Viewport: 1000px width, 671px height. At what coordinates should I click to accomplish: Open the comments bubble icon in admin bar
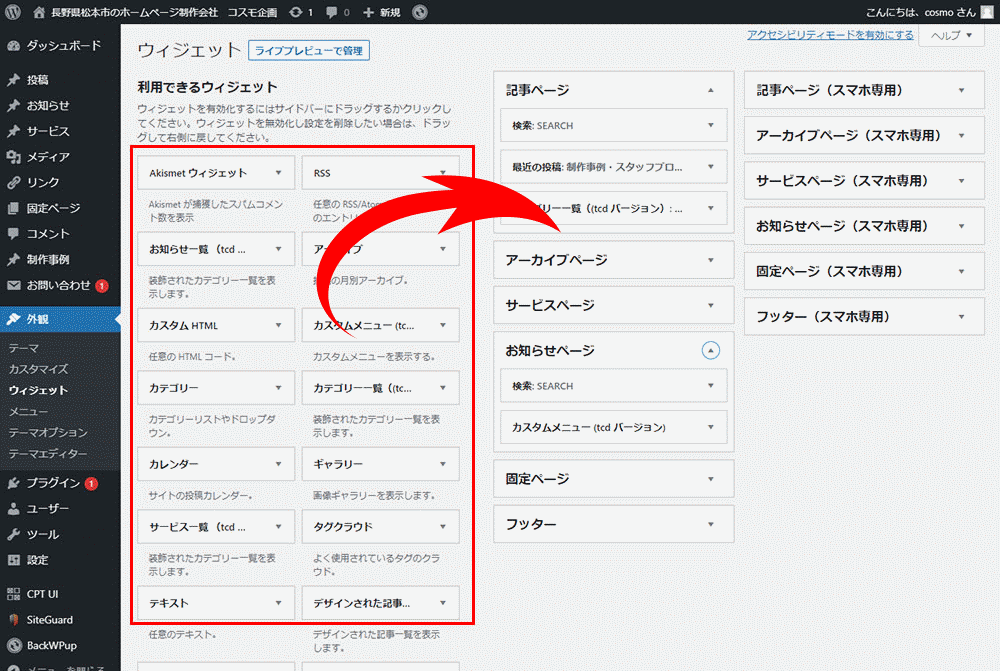coord(331,12)
